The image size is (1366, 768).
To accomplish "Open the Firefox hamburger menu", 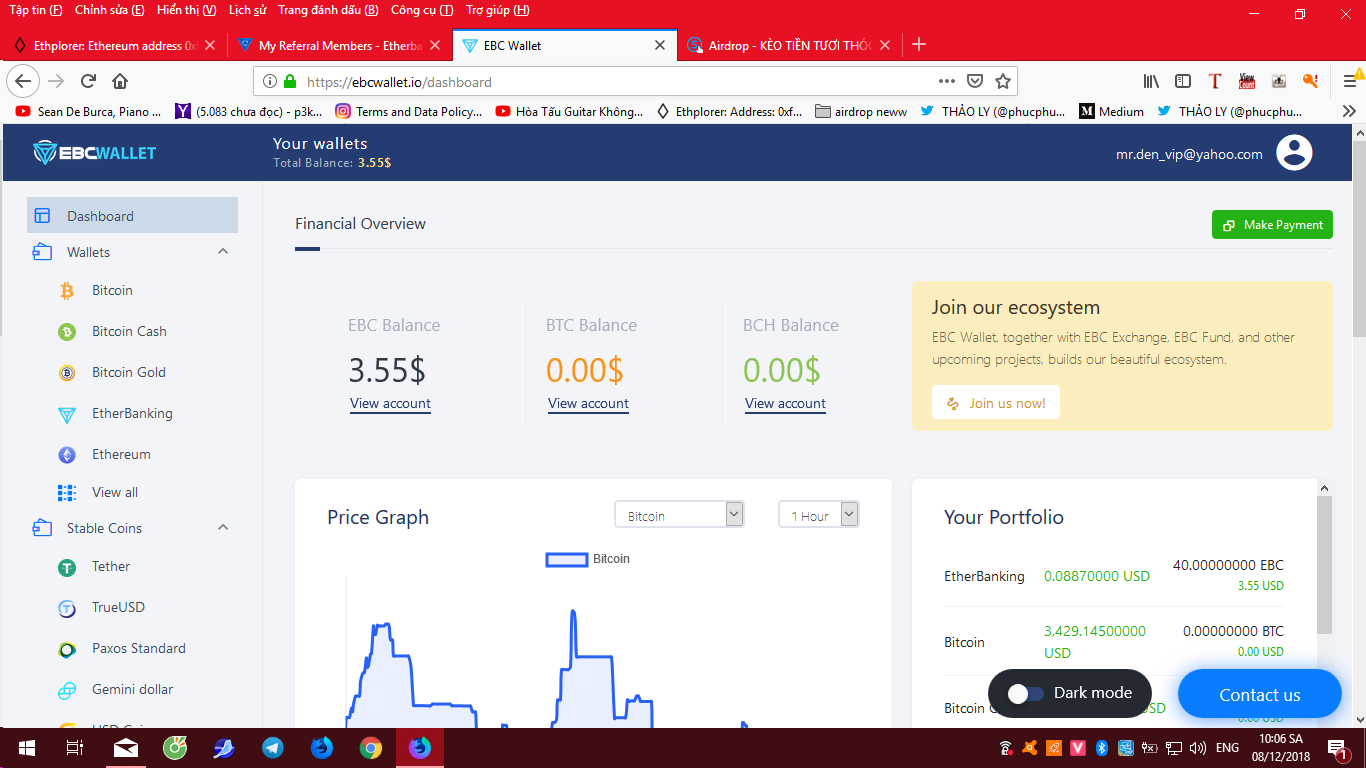I will (x=1350, y=81).
